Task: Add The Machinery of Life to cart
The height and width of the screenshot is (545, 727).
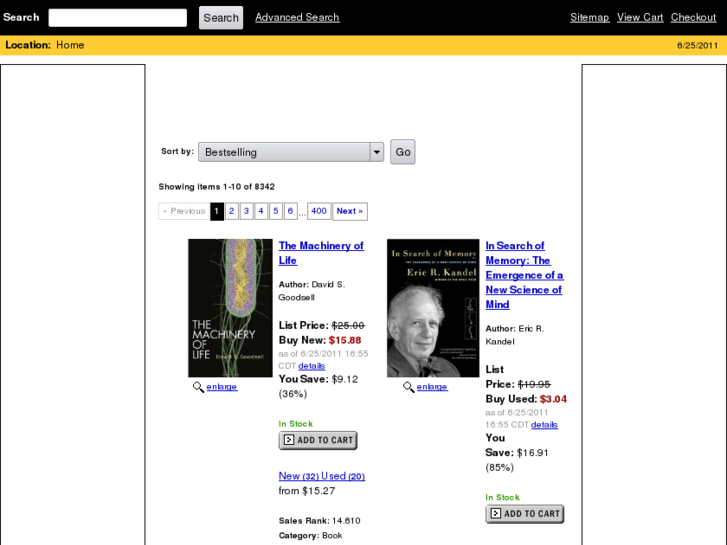Action: (x=318, y=440)
